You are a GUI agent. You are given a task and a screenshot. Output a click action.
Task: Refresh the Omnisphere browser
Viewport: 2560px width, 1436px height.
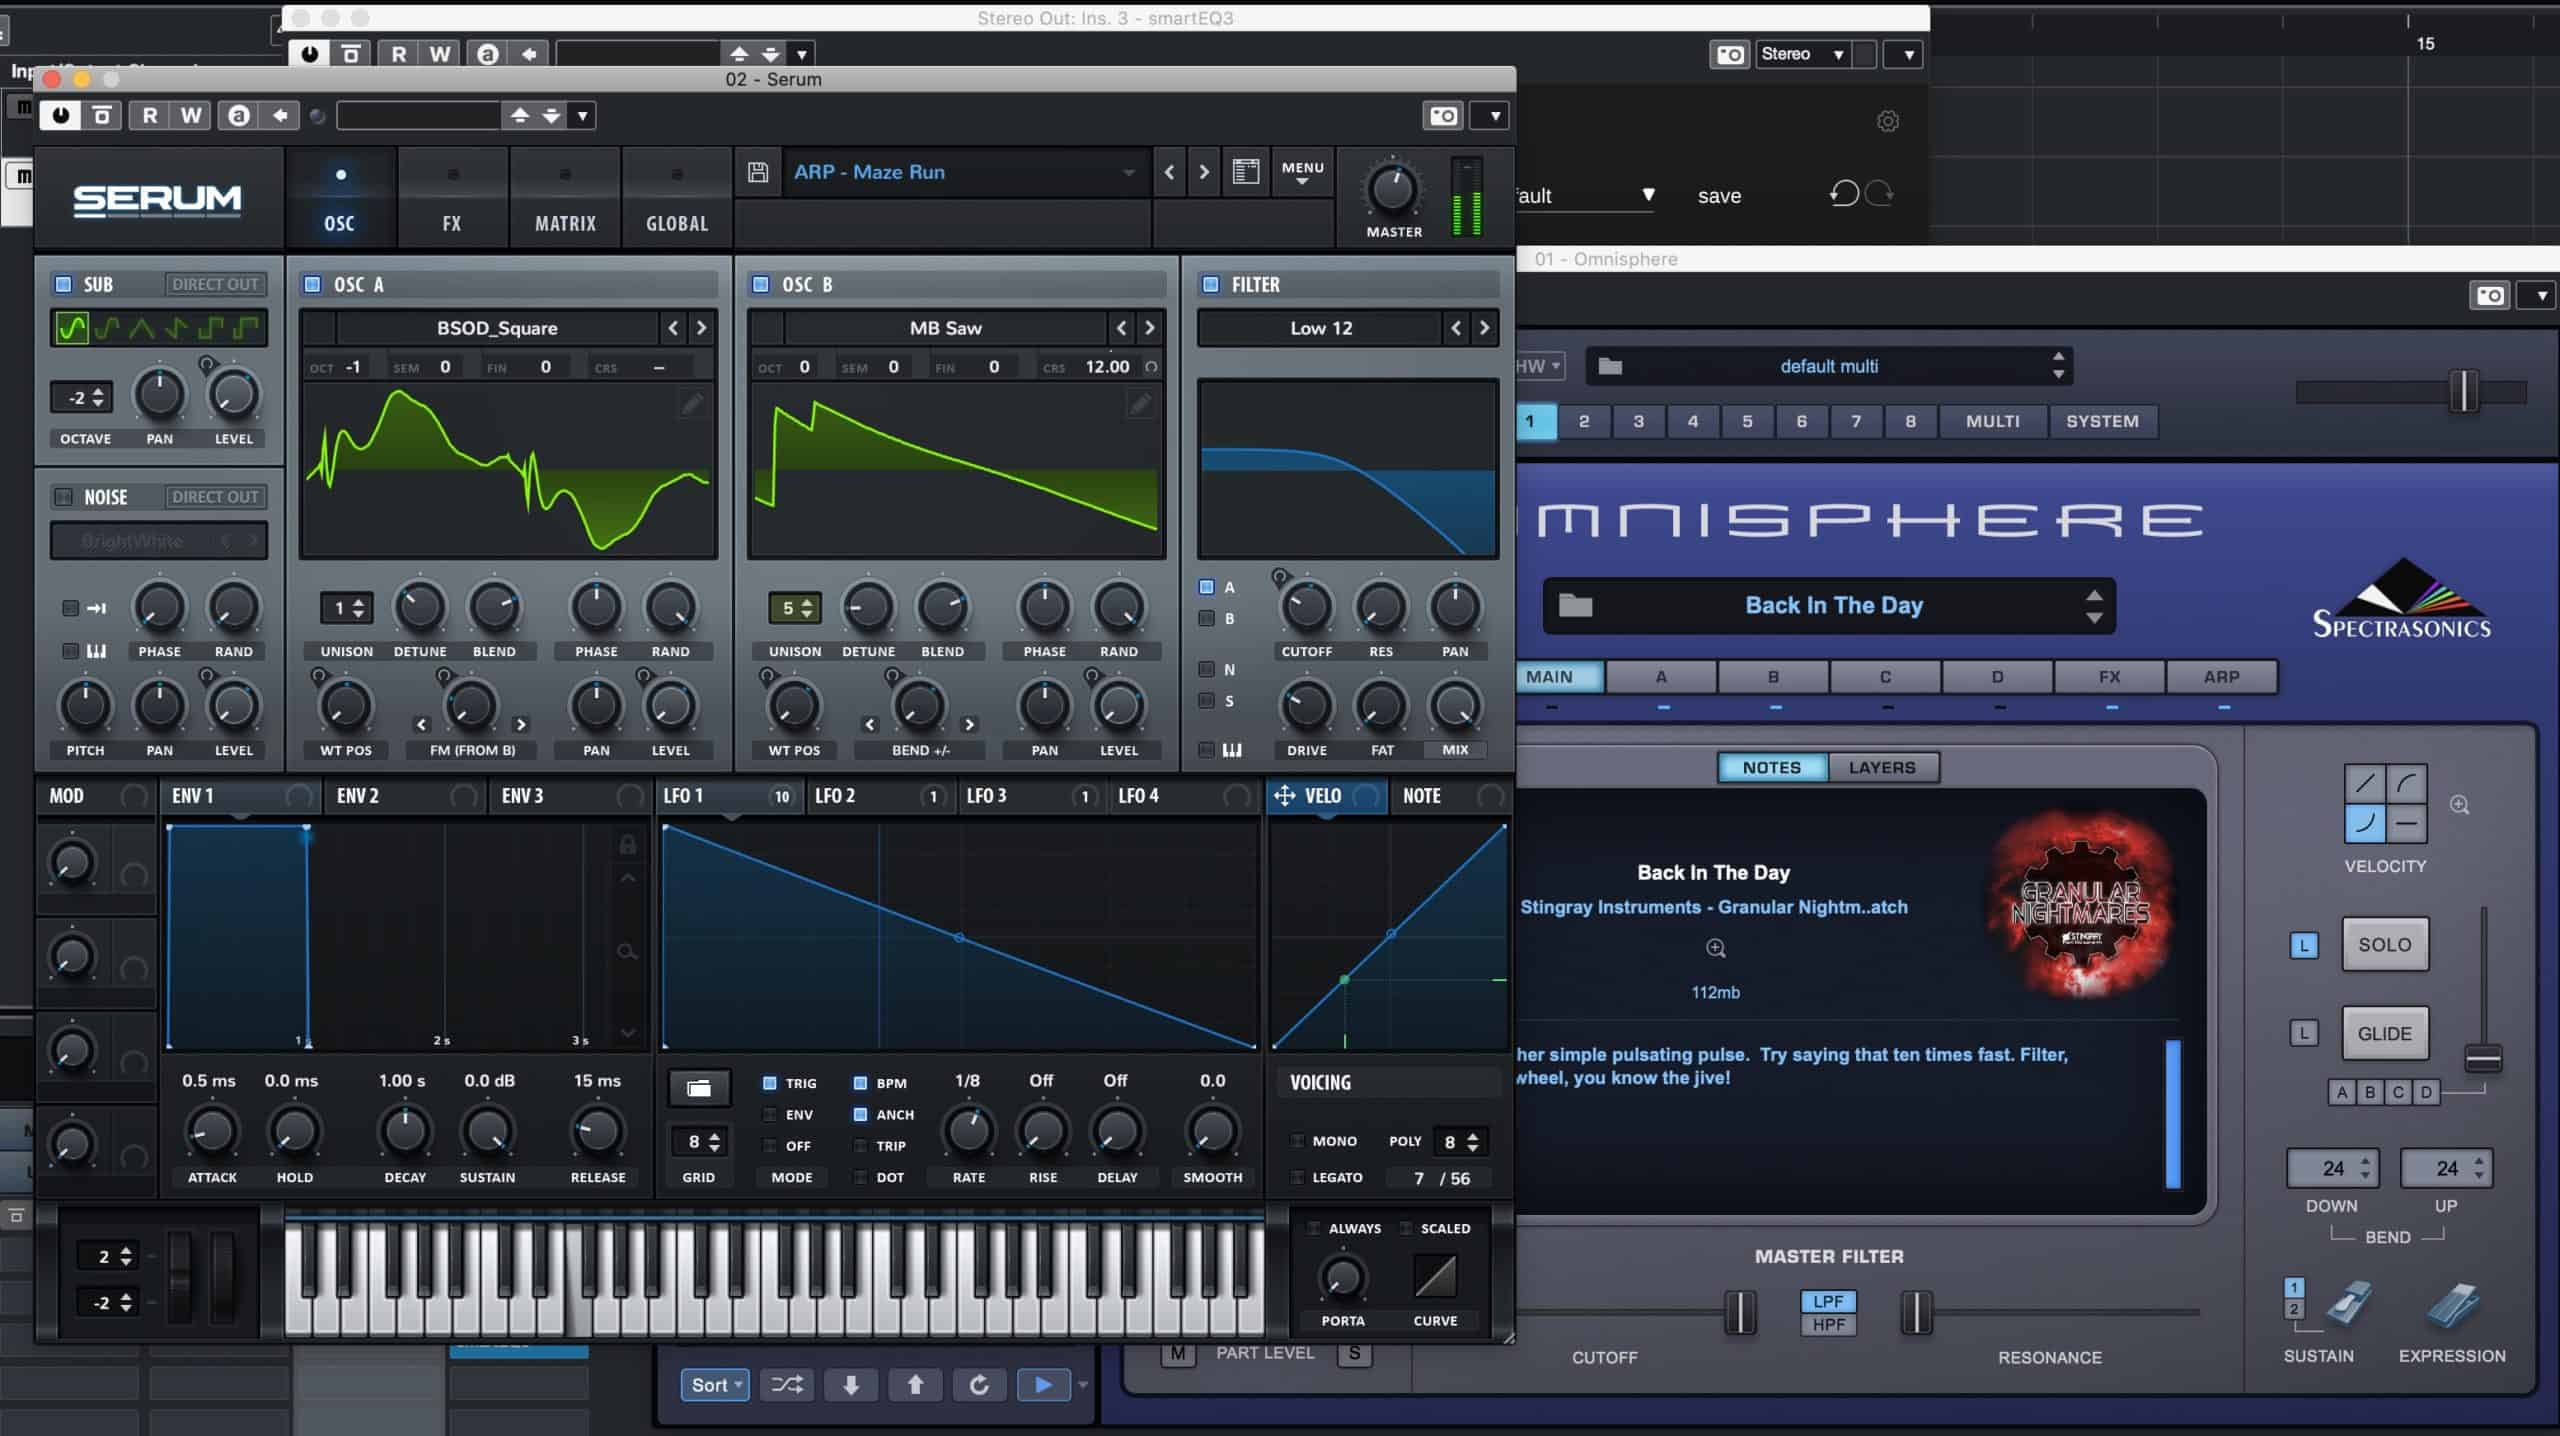point(979,1384)
